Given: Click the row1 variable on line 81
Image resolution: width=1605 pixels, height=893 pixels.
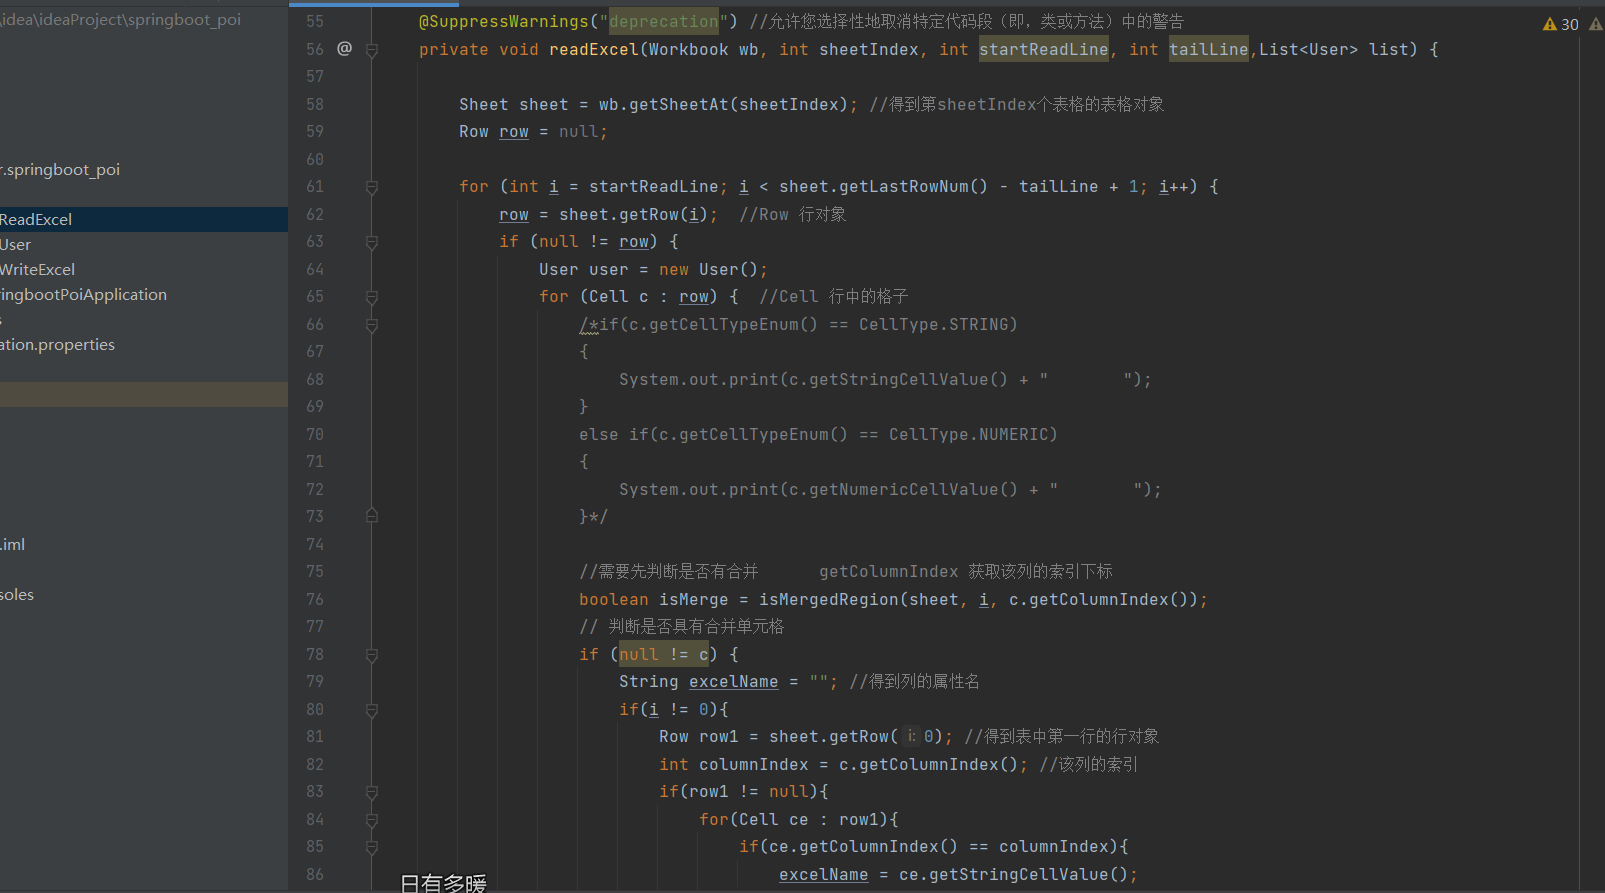Looking at the screenshot, I should (718, 736).
